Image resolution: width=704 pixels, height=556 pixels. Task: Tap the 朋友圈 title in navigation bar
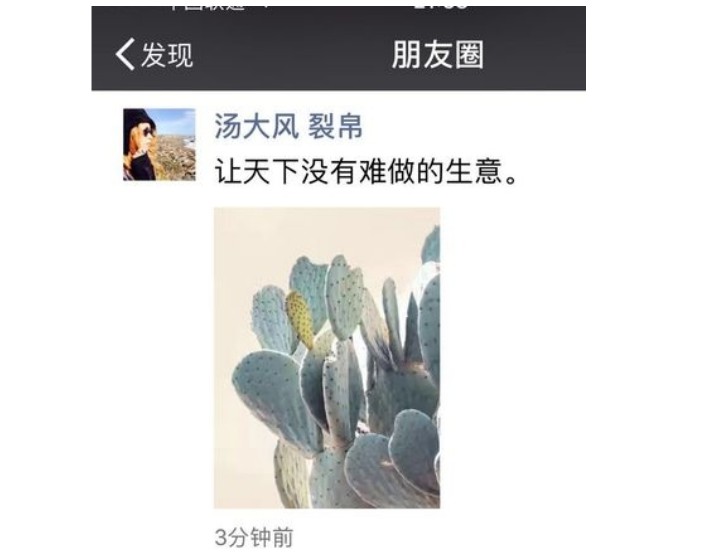[437, 55]
